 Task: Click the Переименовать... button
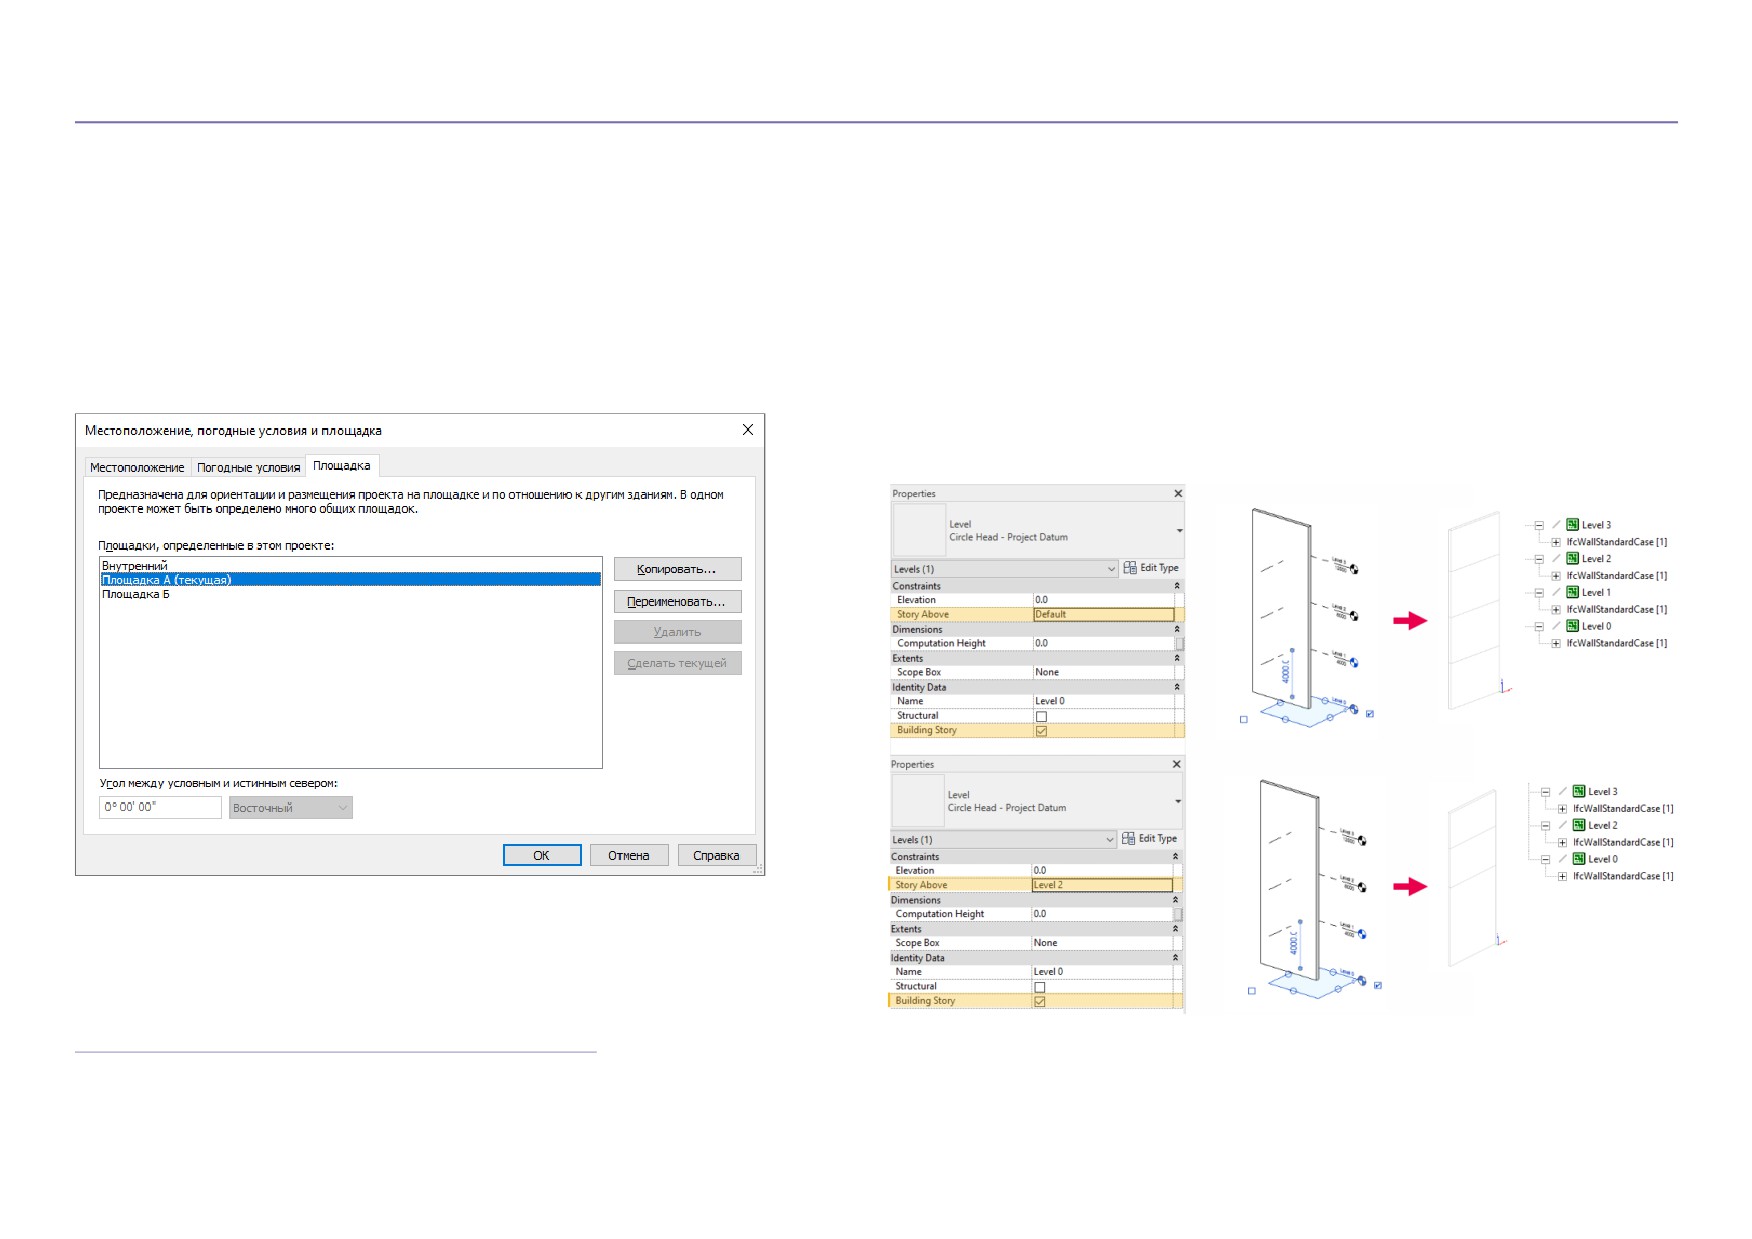click(x=677, y=602)
